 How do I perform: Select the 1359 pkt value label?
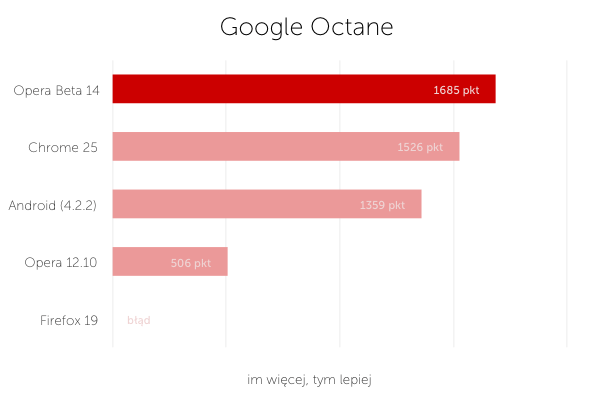[382, 205]
